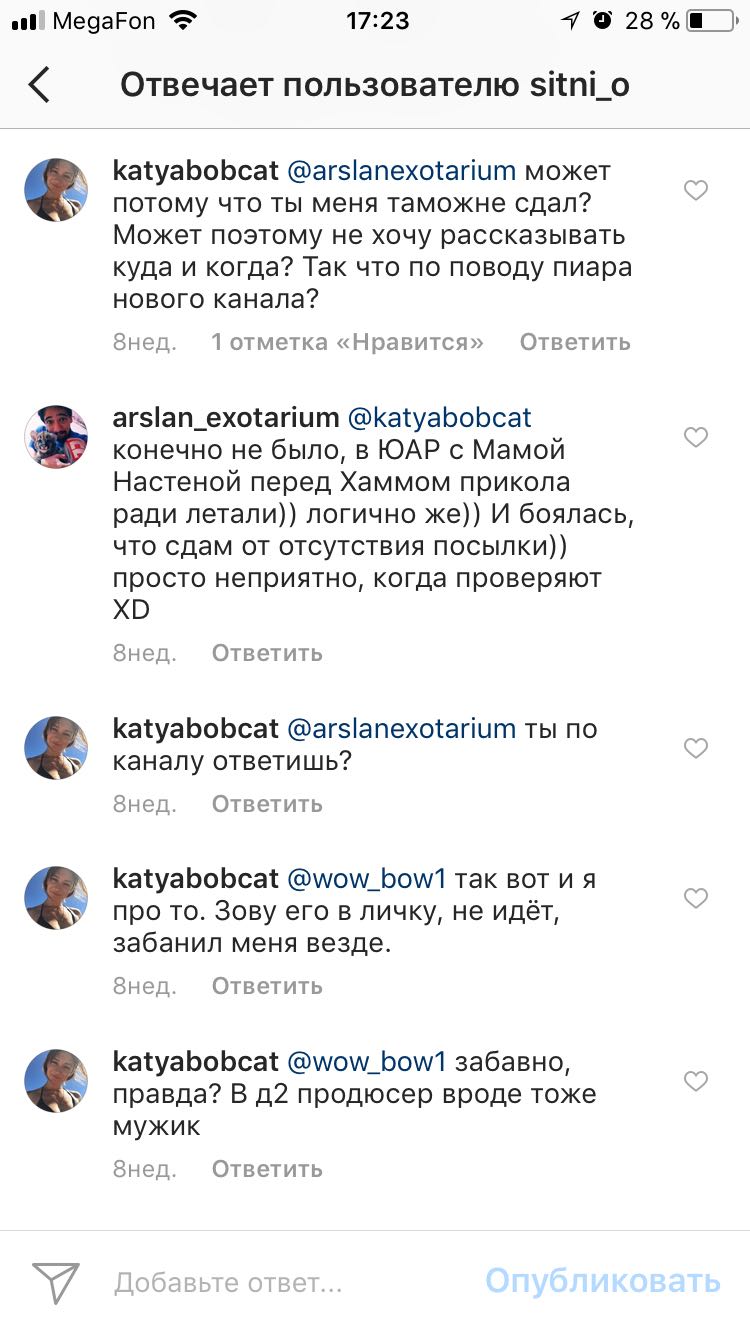Reply to the last comment via Ответить
The width and height of the screenshot is (750, 1334).
click(267, 1168)
